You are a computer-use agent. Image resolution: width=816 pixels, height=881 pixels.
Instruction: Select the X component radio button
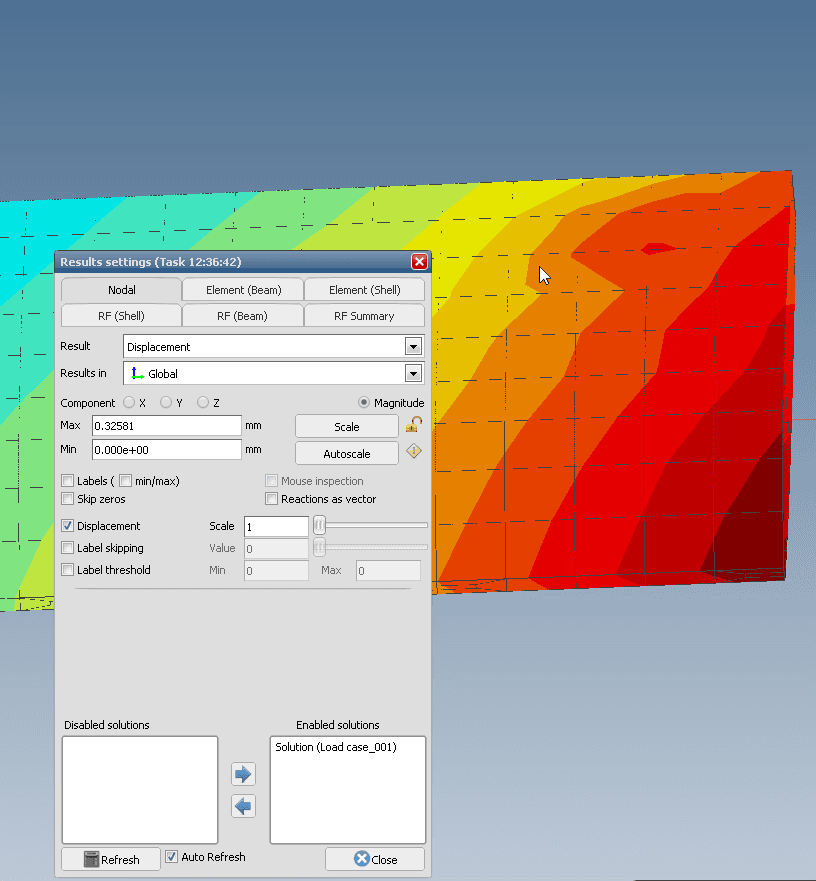pyautogui.click(x=129, y=403)
